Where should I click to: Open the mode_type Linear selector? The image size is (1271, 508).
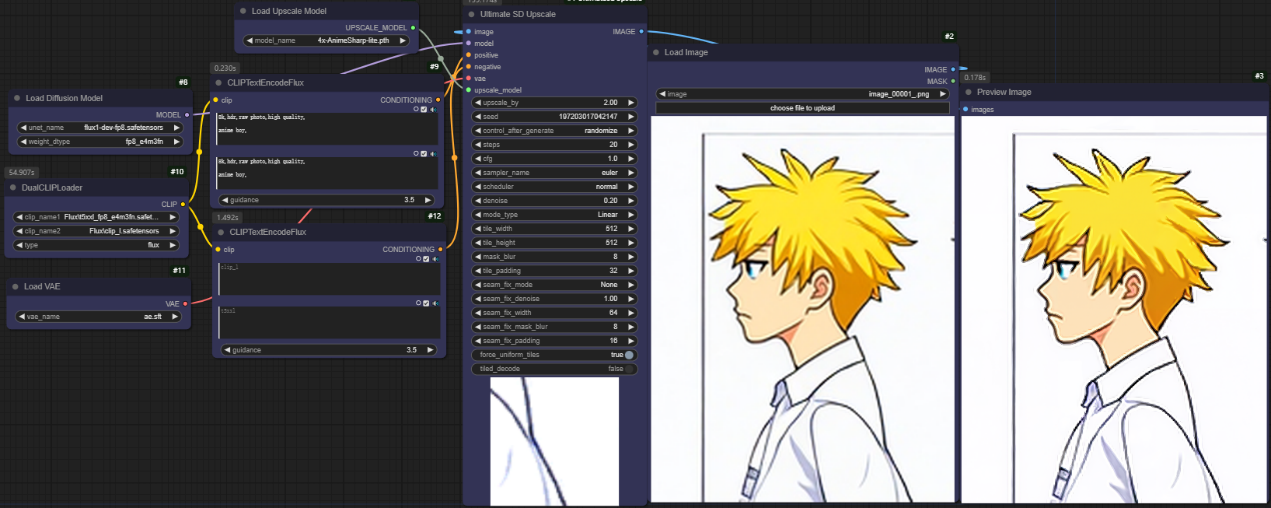click(554, 215)
